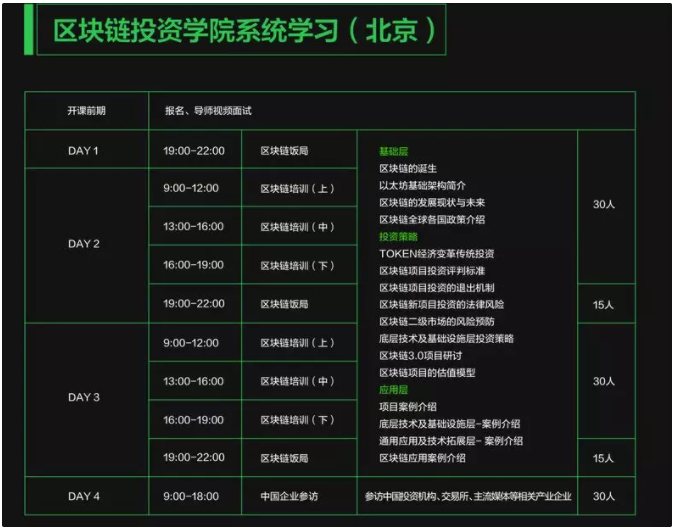Click 区块链培训（上） in DAY 3
The image size is (673, 529).
click(297, 343)
